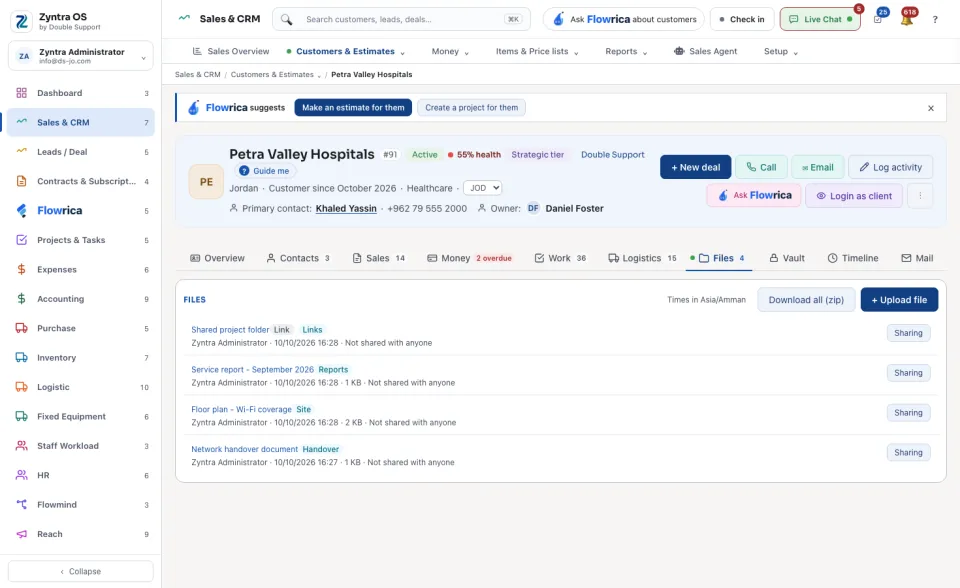
Task: Switch to the Sales tab
Action: [378, 258]
